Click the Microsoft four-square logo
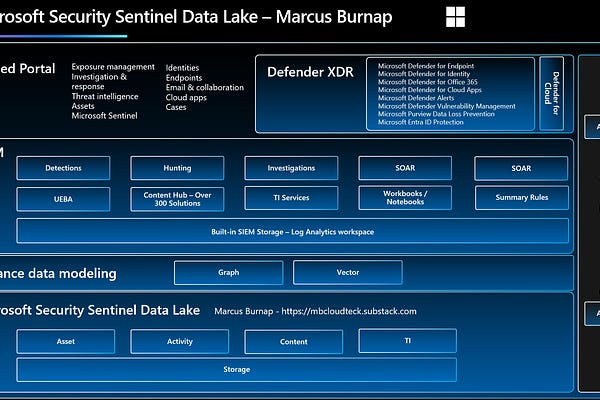Screen dimensions: 600x400 (455, 17)
